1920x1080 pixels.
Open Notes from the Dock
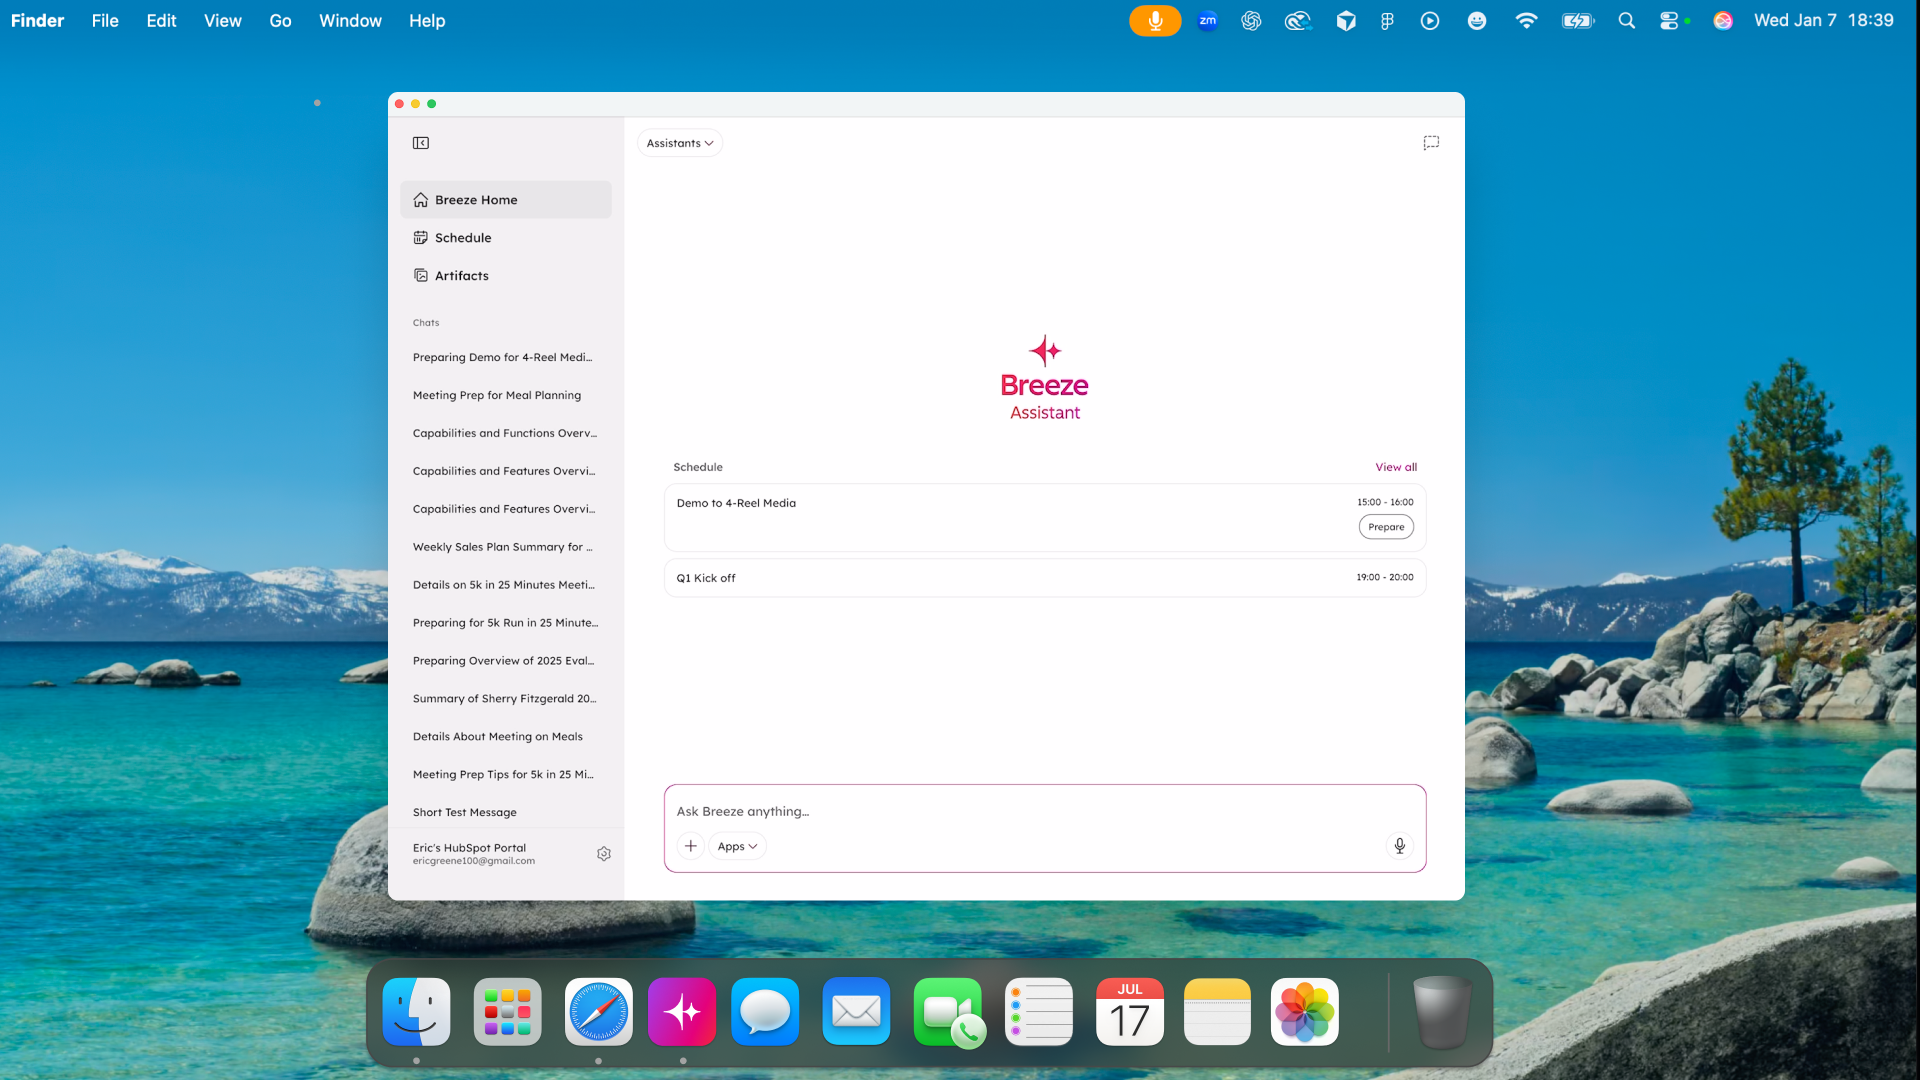pyautogui.click(x=1217, y=1012)
